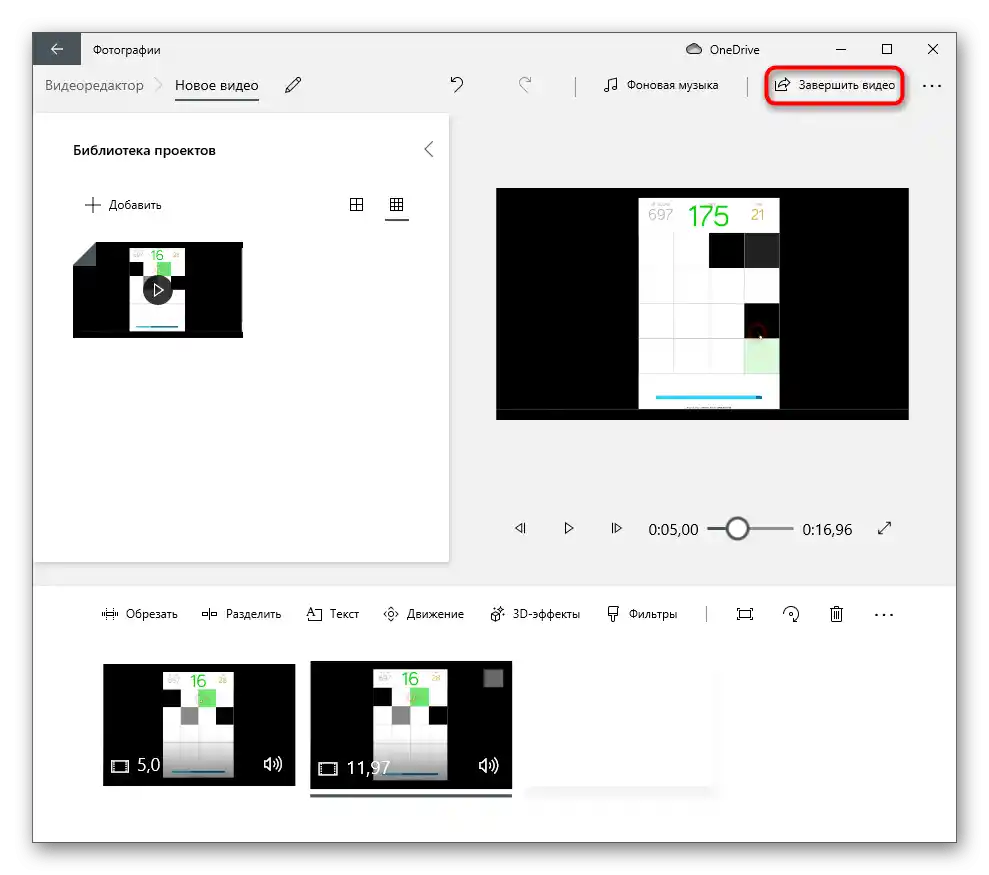The width and height of the screenshot is (989, 875).
Task: Click the video preview area
Action: [x=702, y=303]
